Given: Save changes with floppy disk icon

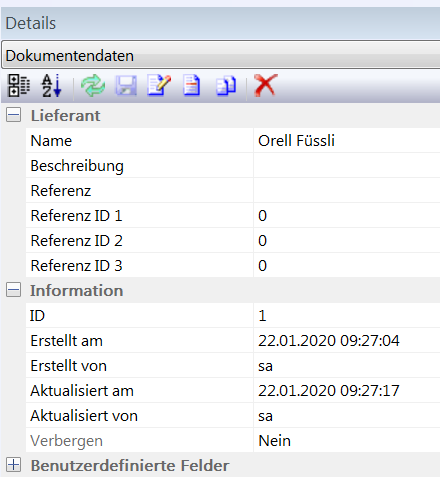Looking at the screenshot, I should (x=126, y=86).
